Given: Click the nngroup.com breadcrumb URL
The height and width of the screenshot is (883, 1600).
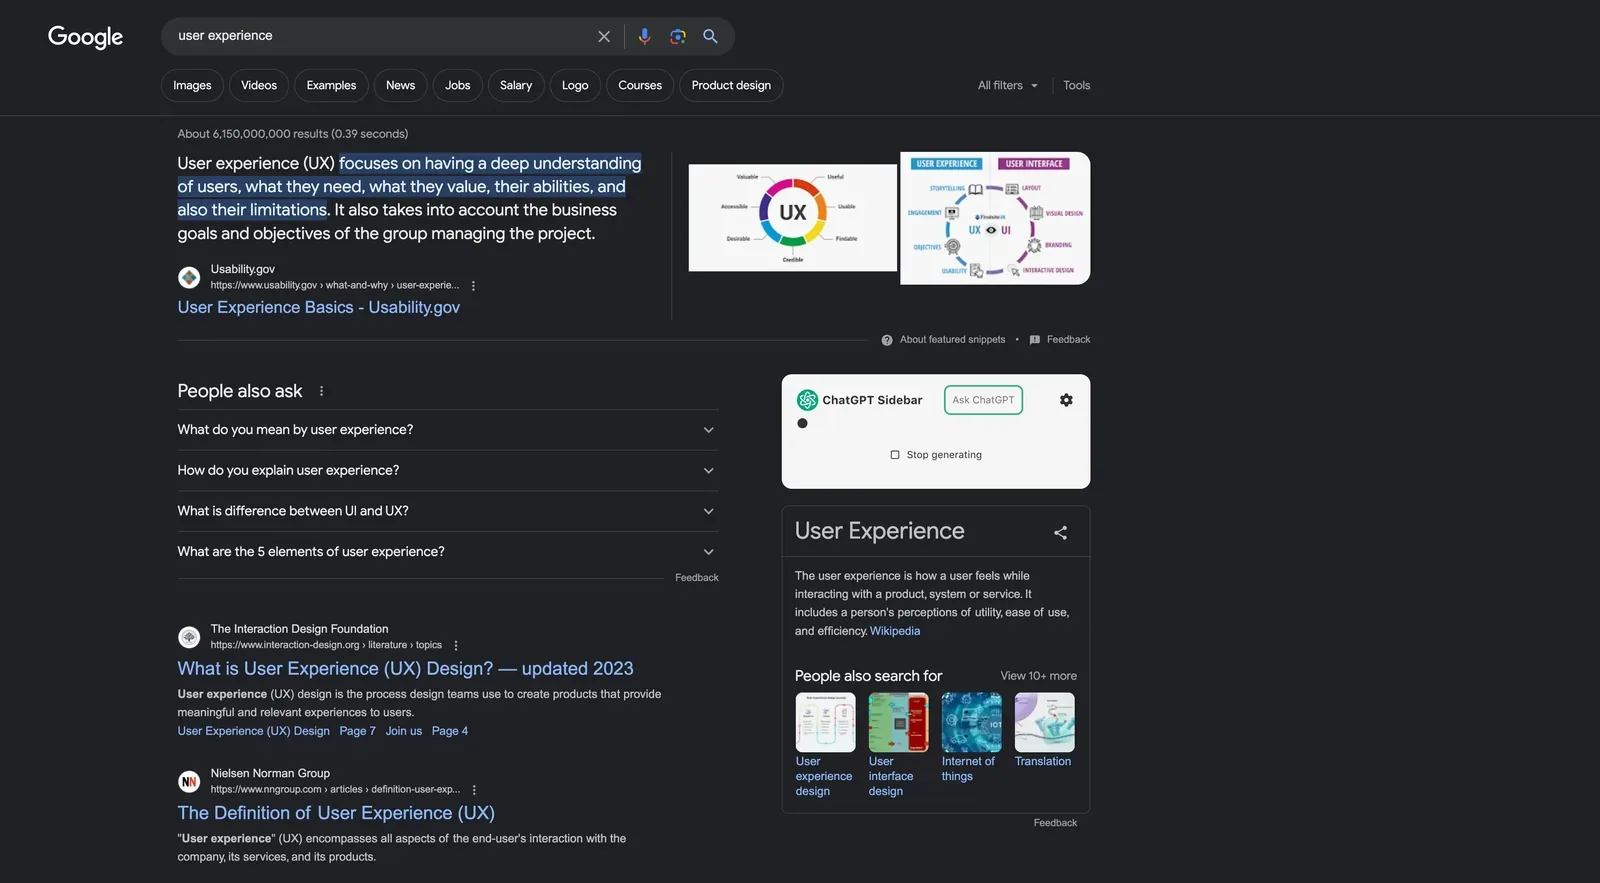Looking at the screenshot, I should click(335, 789).
